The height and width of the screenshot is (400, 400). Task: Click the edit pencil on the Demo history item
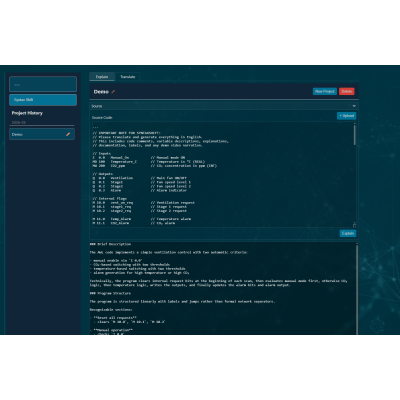point(68,134)
